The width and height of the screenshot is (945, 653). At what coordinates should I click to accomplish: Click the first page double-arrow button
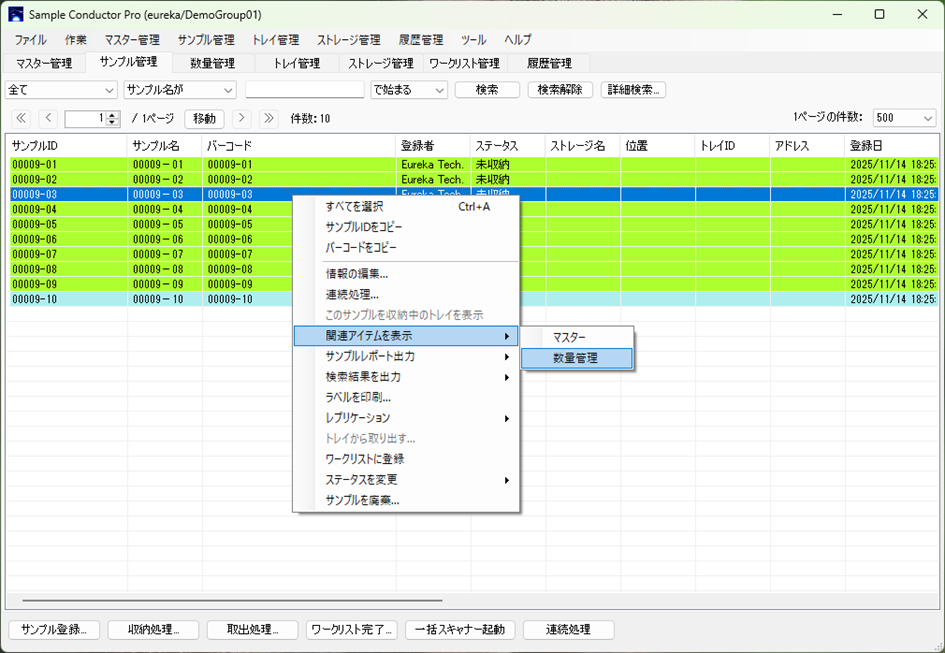[21, 118]
